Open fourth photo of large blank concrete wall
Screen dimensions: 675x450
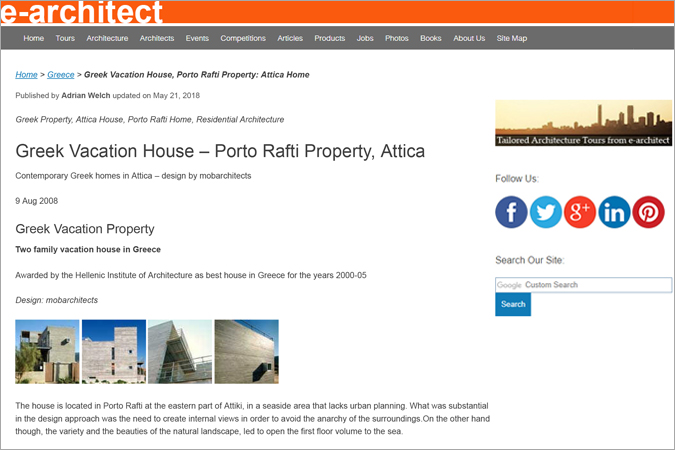(247, 351)
